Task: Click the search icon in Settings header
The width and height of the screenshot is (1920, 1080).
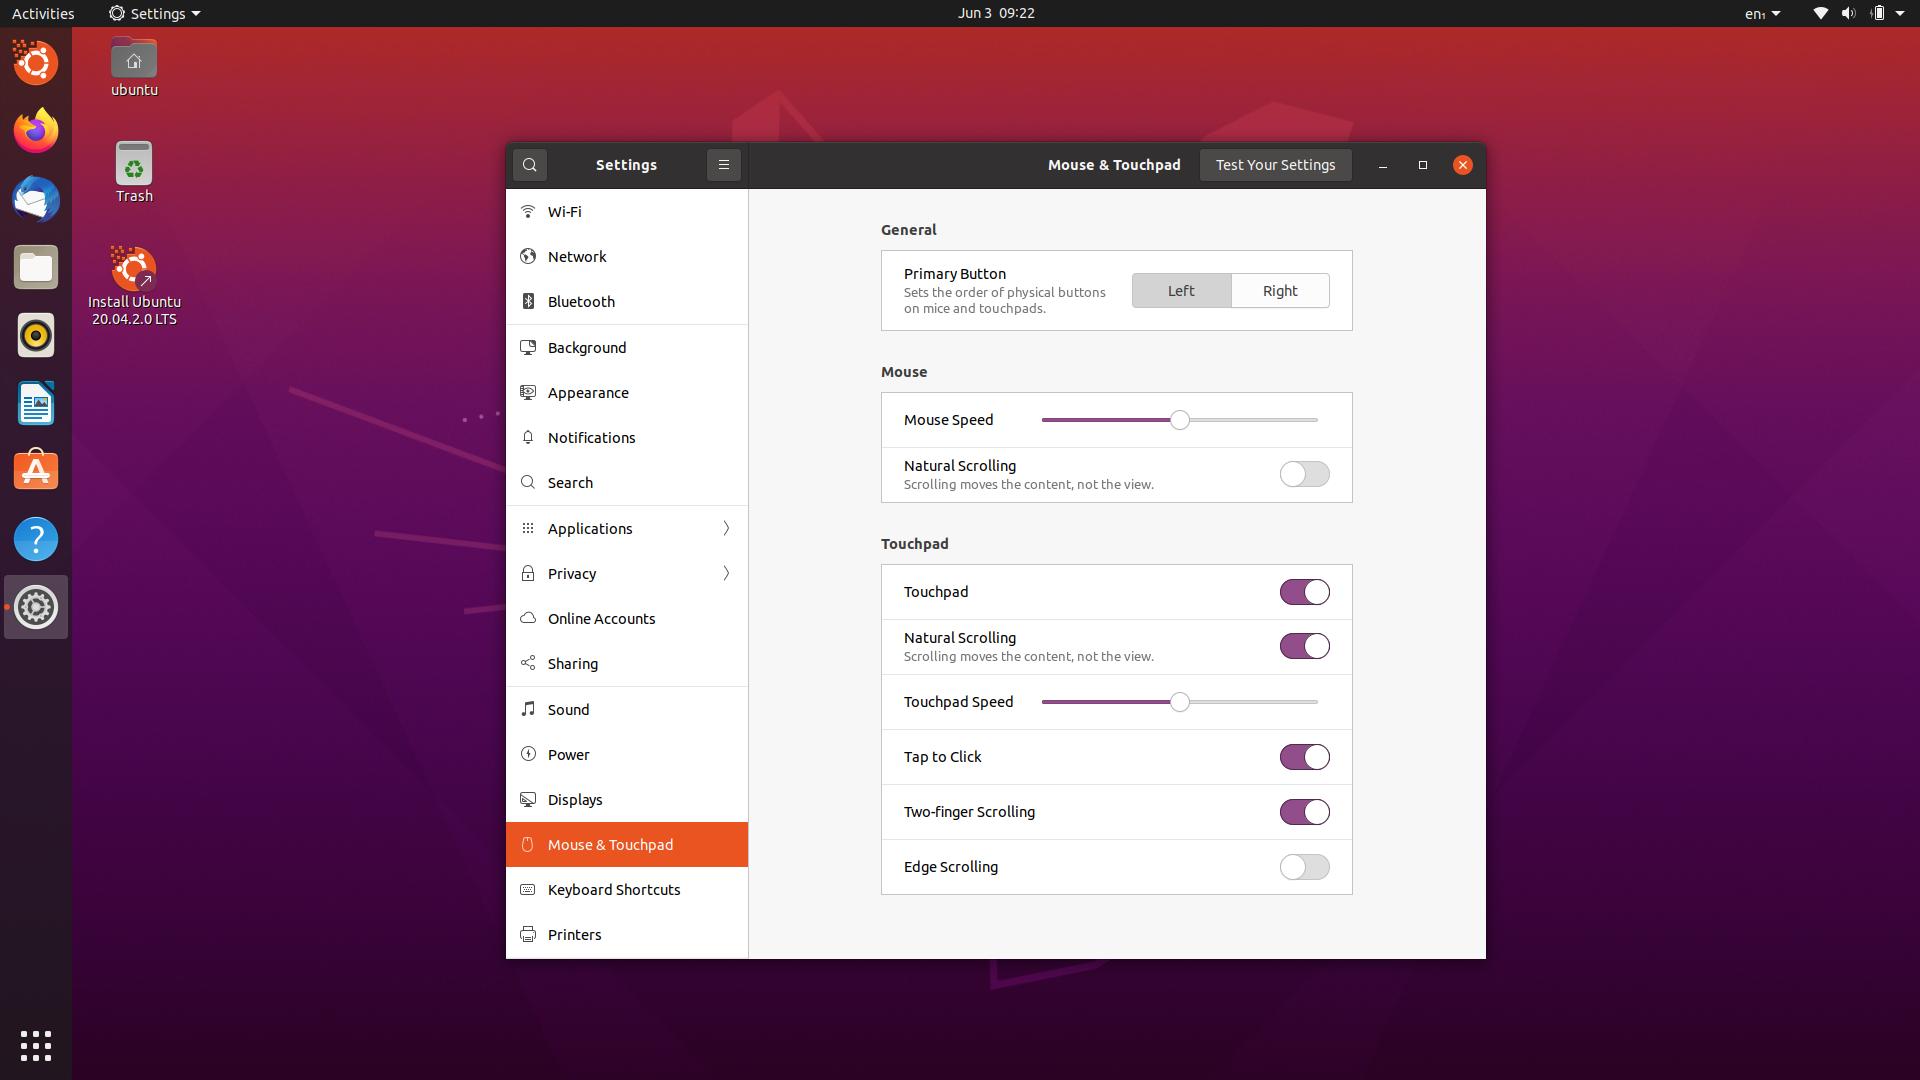Action: pyautogui.click(x=530, y=165)
